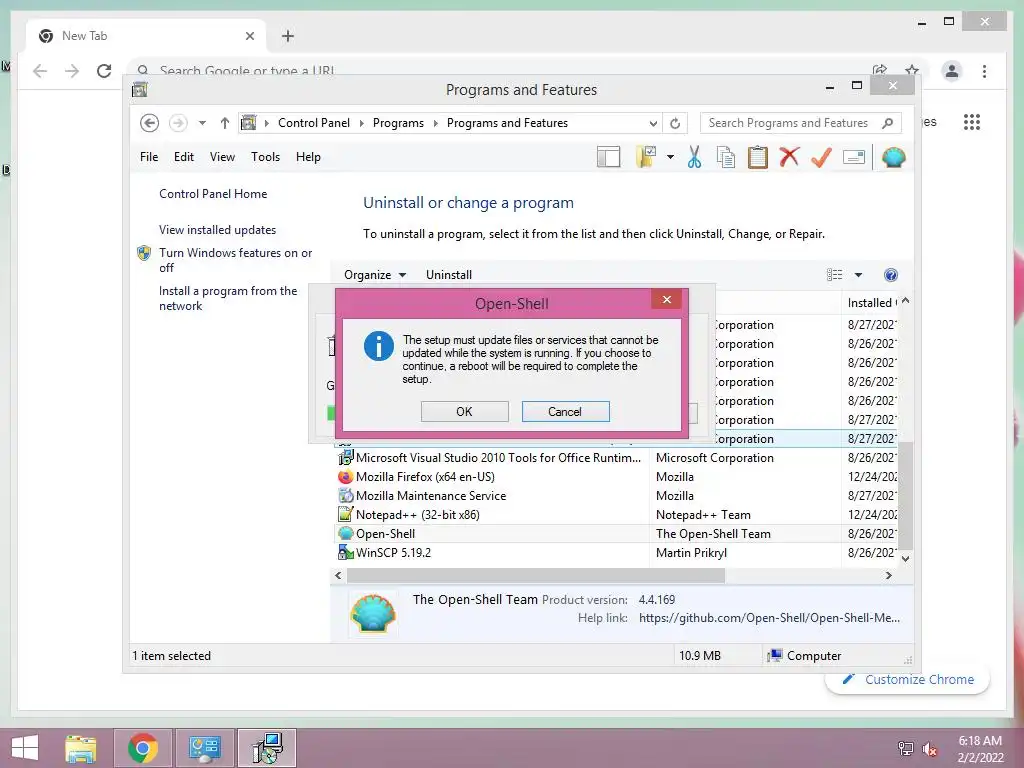Click the blue Help question icon
This screenshot has width=1024, height=768.
pos(891,275)
